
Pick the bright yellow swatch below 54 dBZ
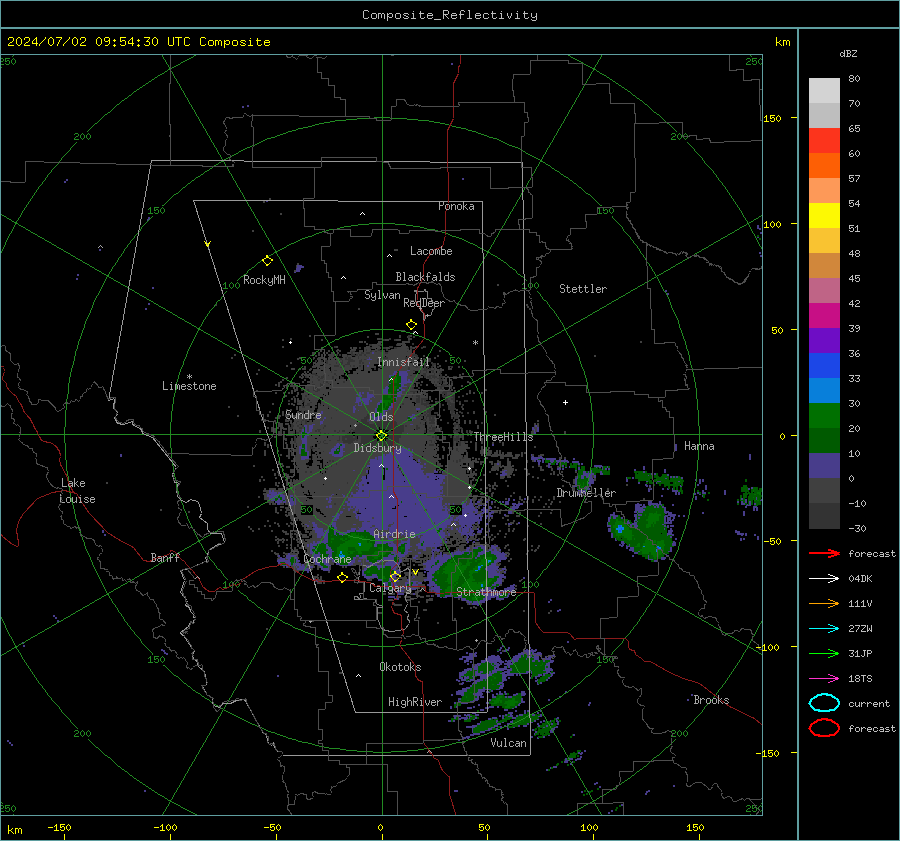824,216
